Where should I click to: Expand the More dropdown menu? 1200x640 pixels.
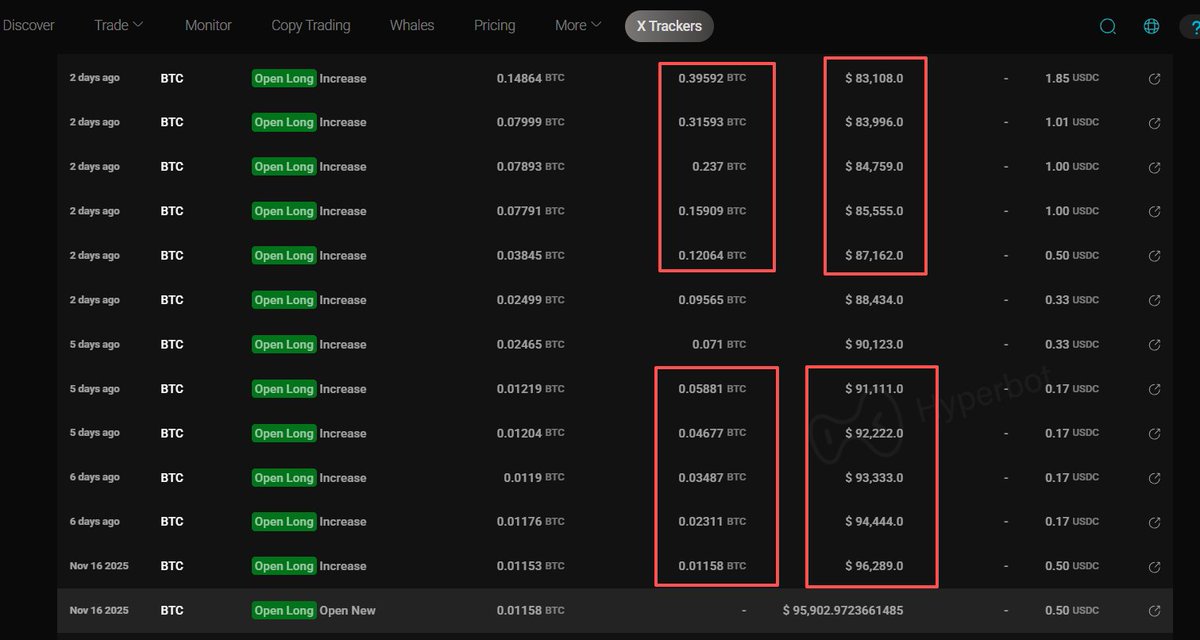coord(578,25)
